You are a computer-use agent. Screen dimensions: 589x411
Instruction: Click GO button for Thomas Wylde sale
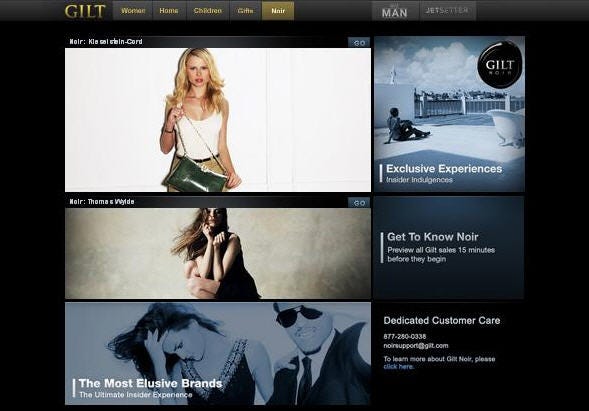coord(359,203)
